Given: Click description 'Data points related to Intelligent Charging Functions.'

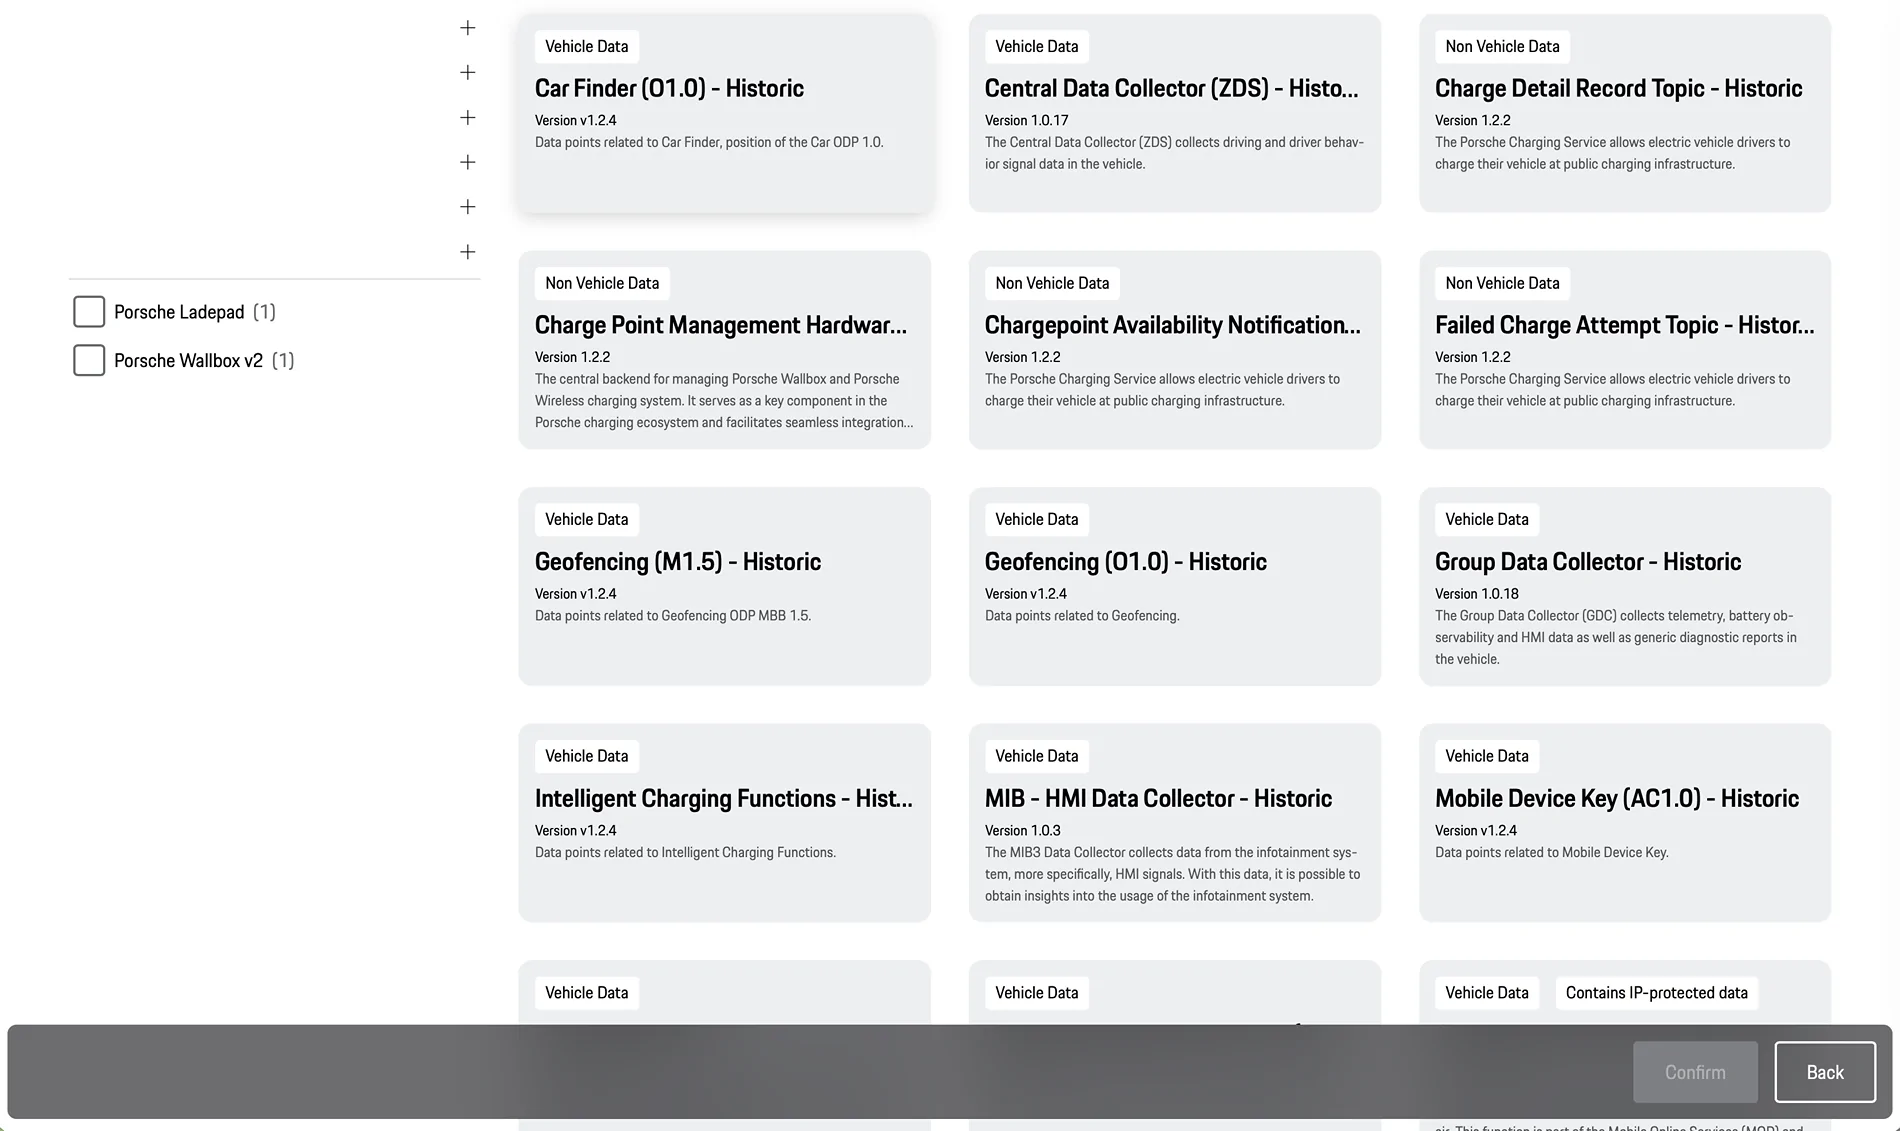Looking at the screenshot, I should (686, 853).
